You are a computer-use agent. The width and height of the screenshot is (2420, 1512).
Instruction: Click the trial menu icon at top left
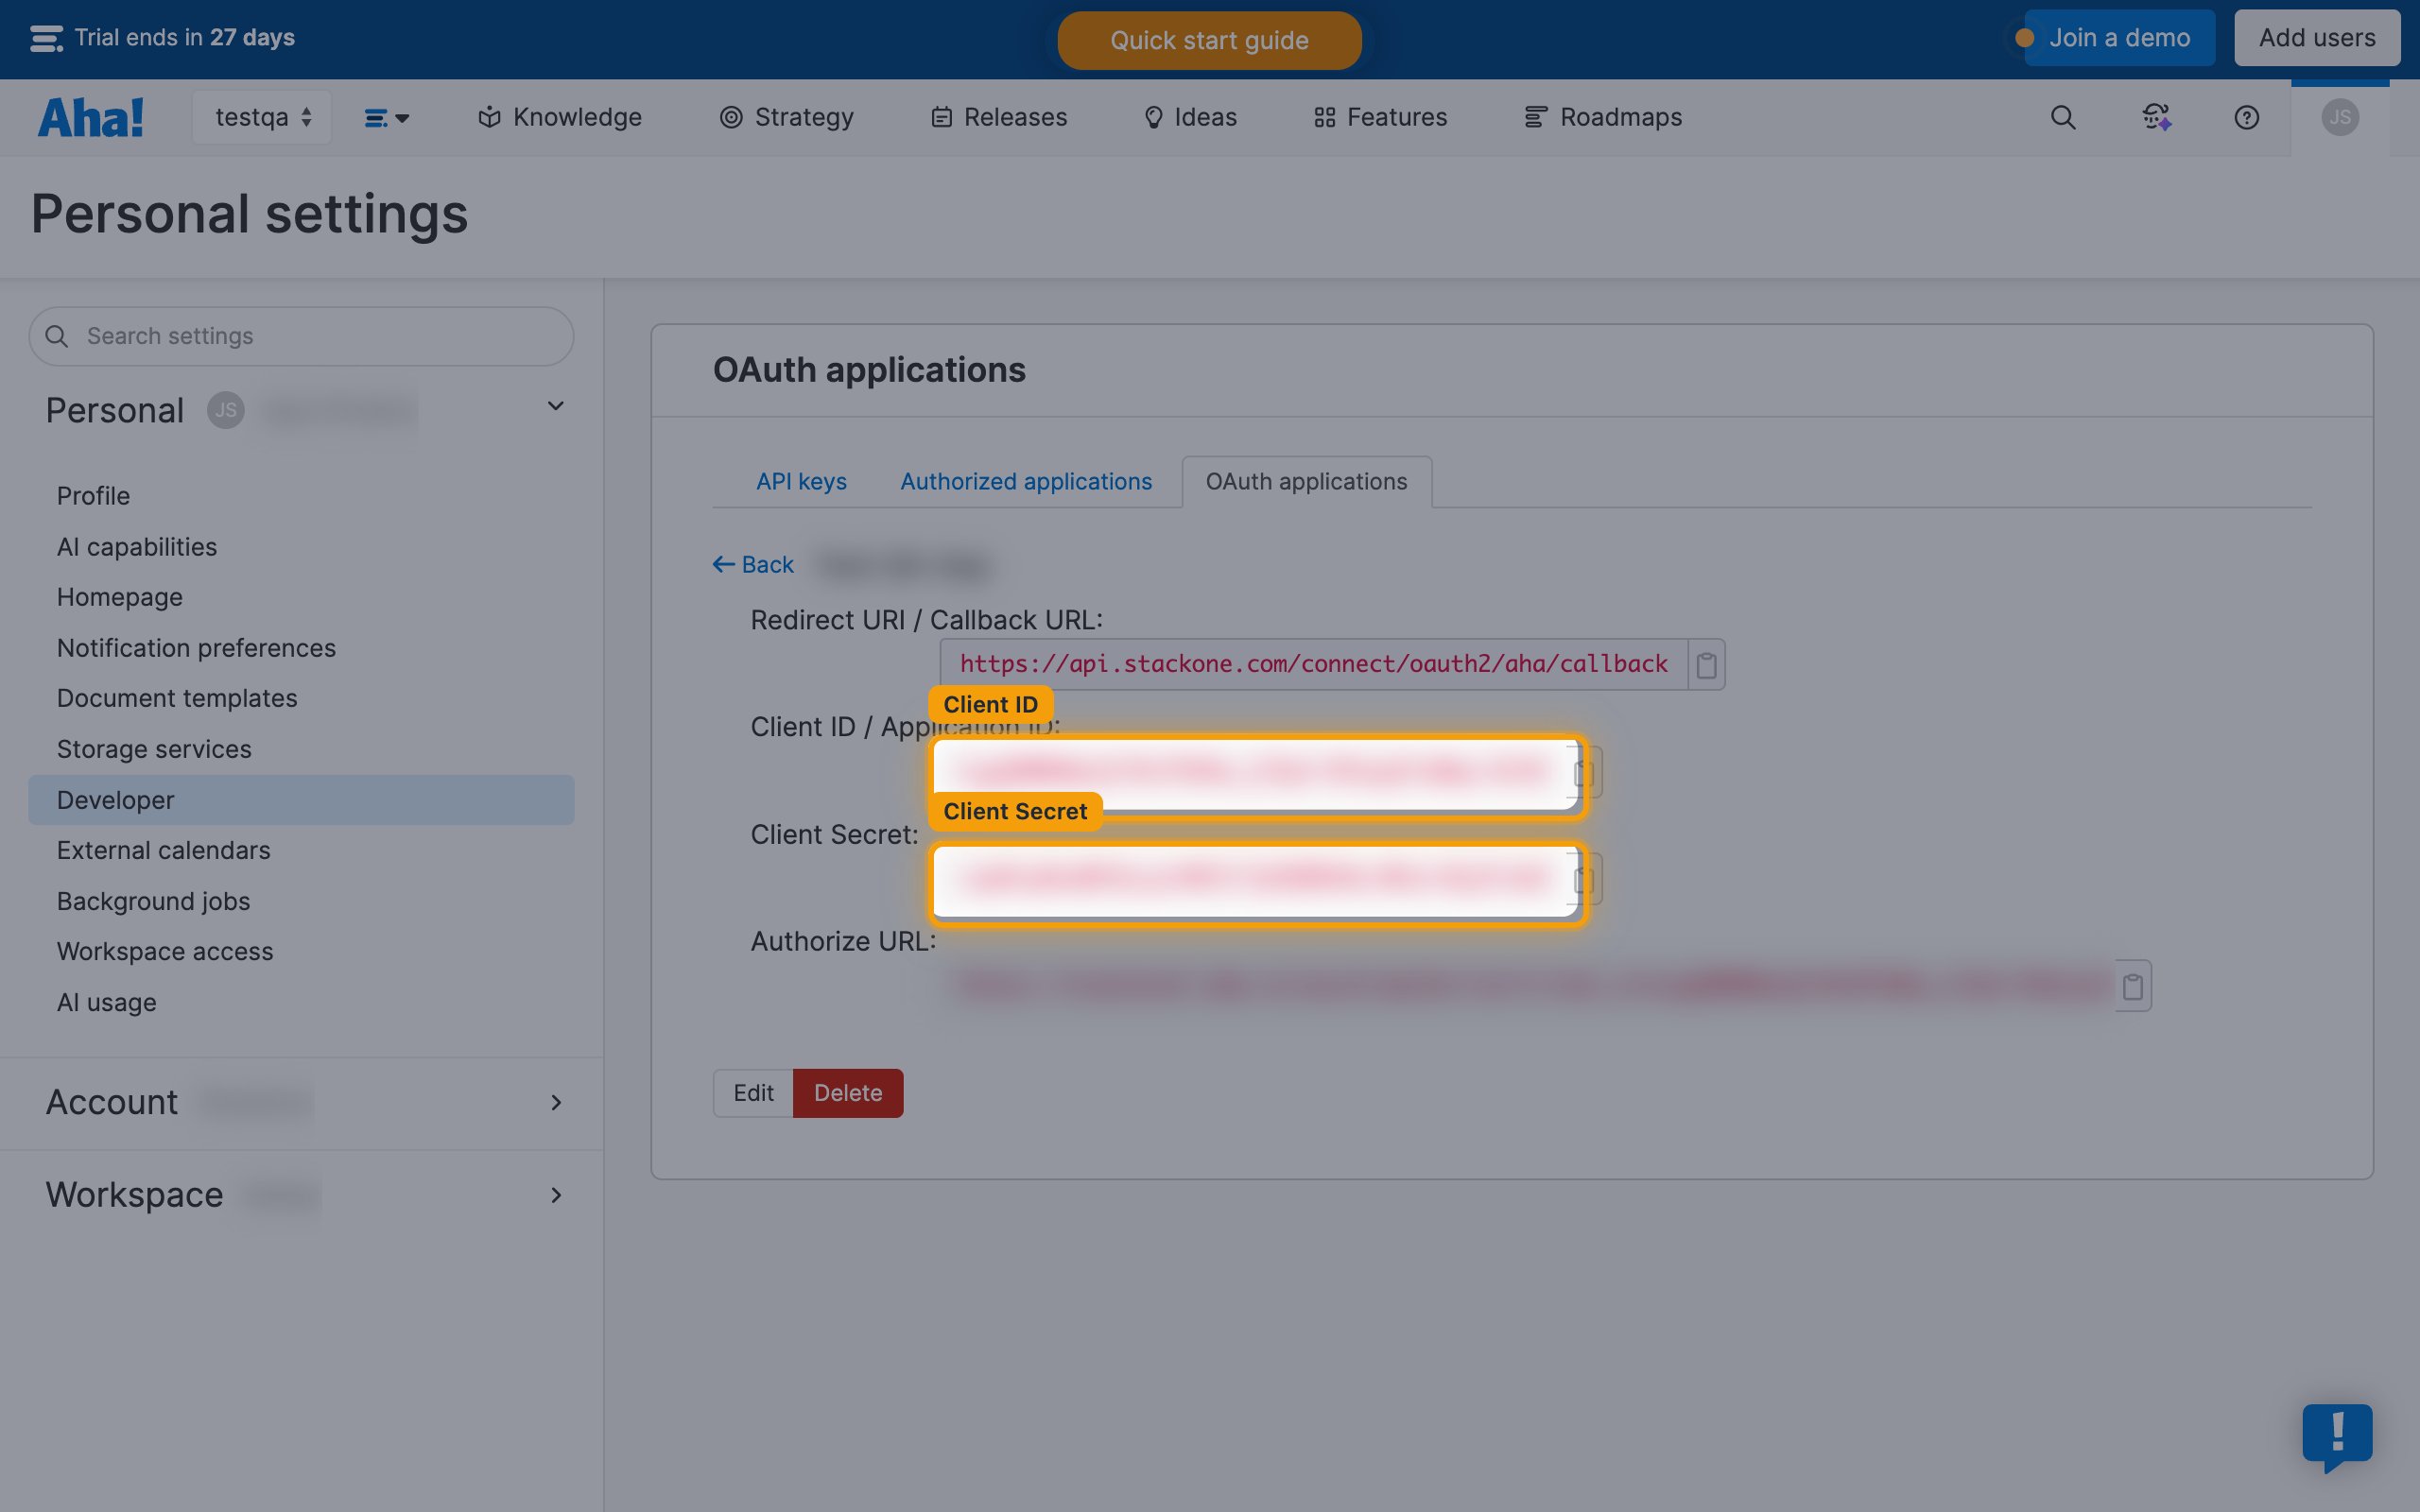click(x=46, y=38)
